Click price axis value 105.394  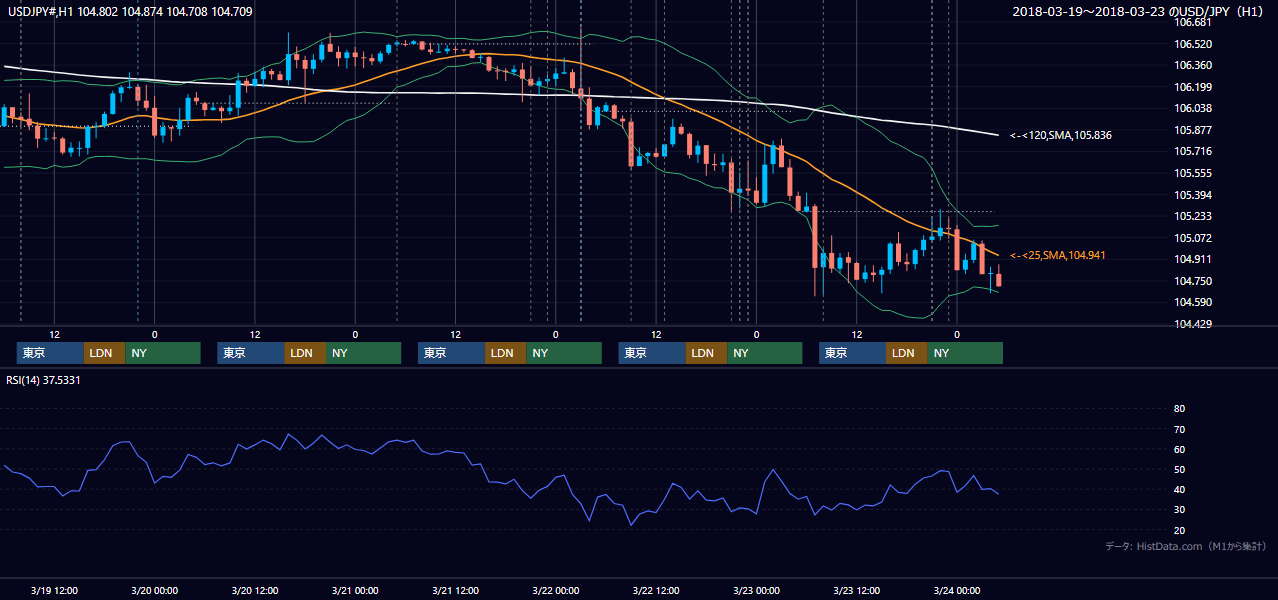click(1193, 195)
